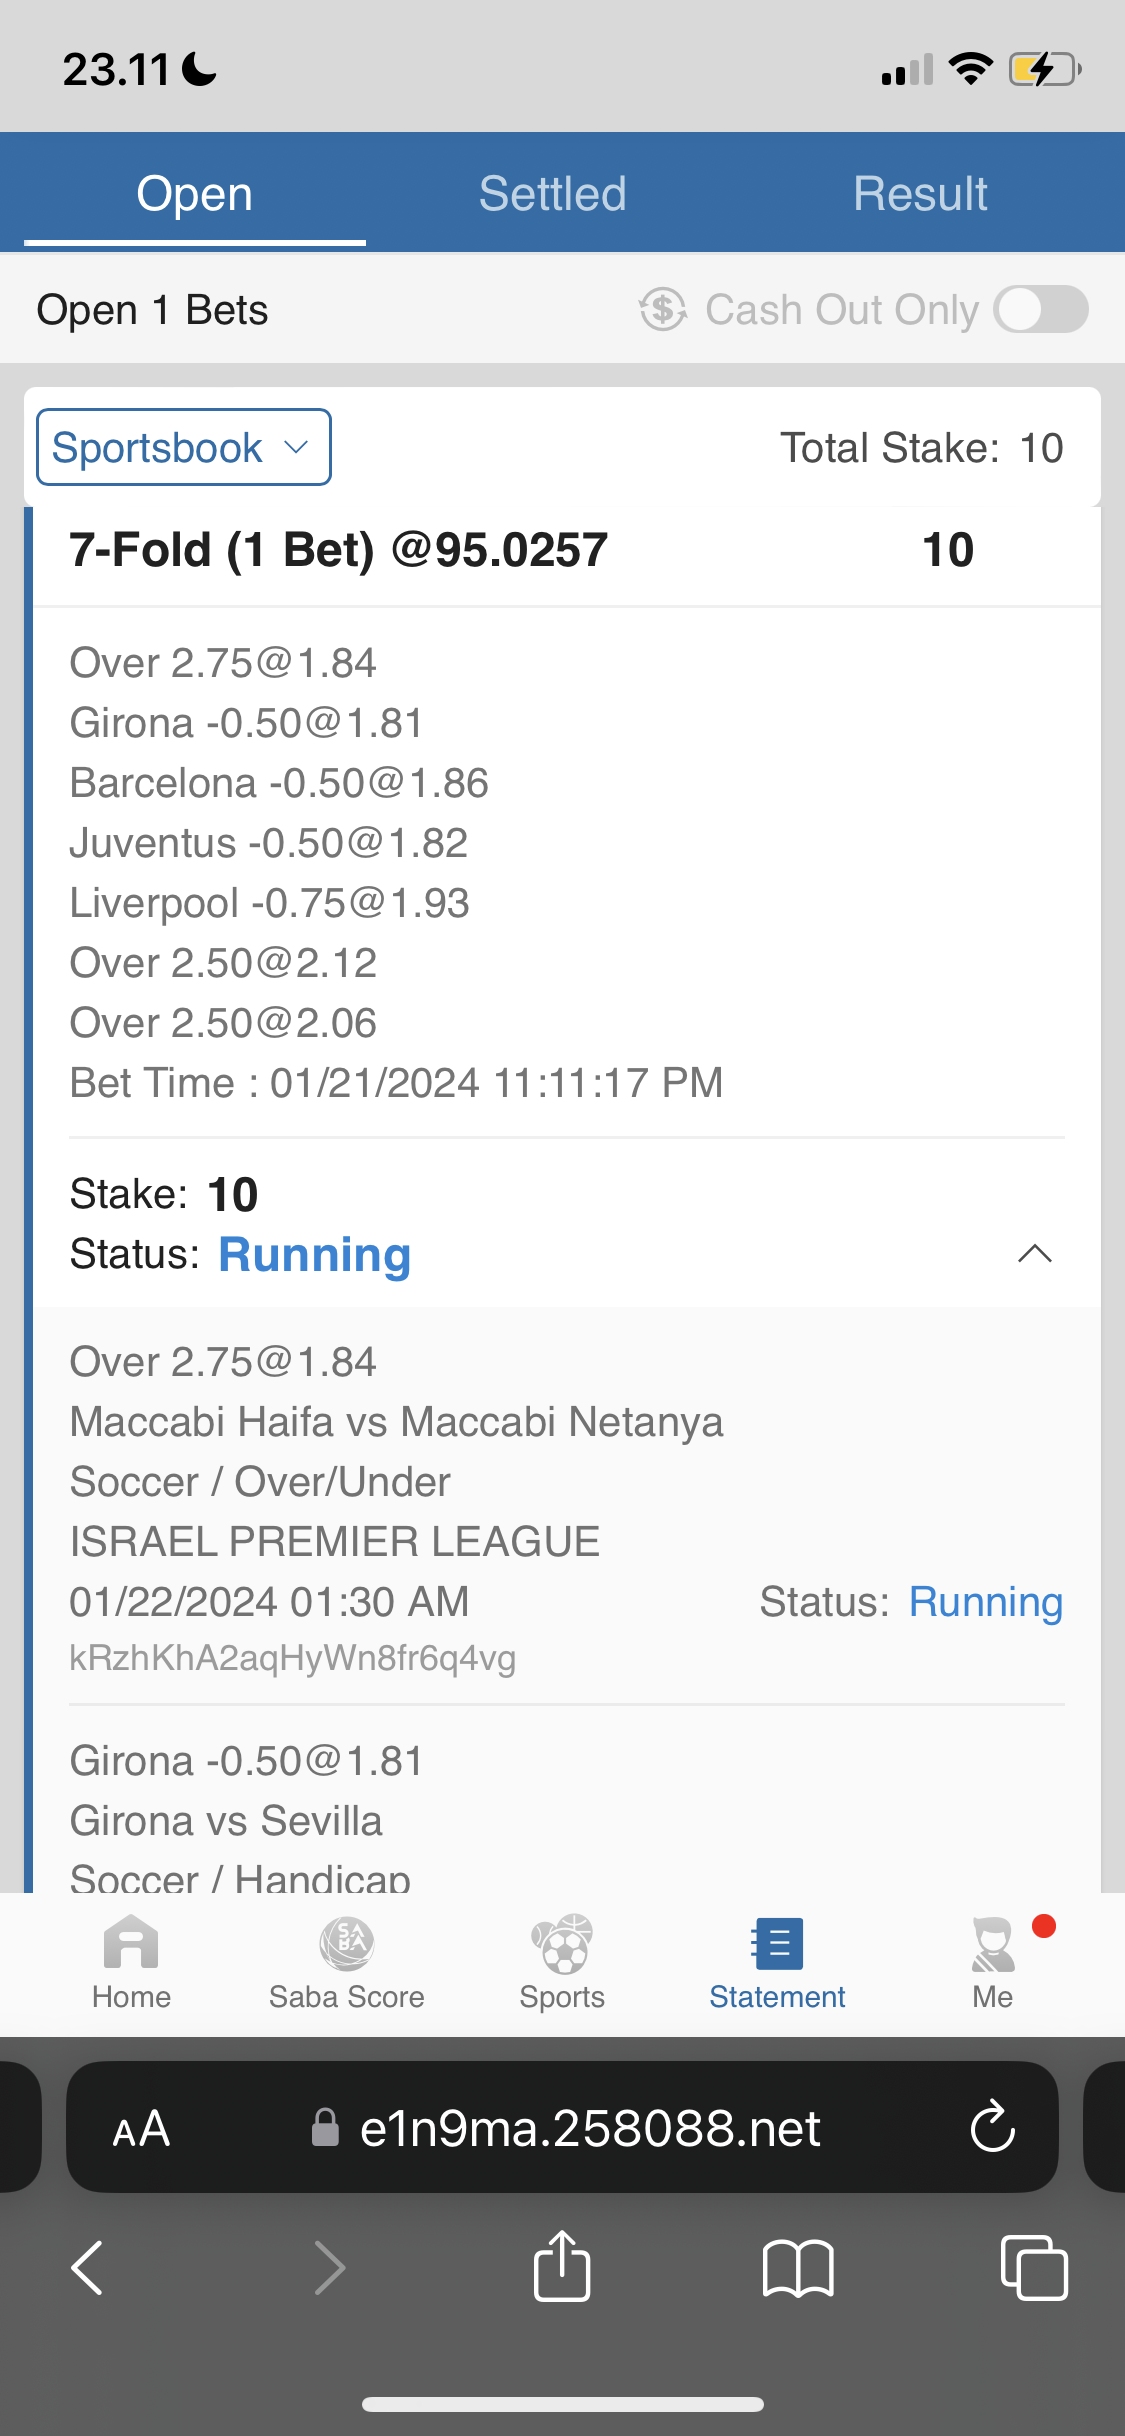The image size is (1125, 2436).
Task: Go back with Safari back arrow
Action: click(88, 2268)
